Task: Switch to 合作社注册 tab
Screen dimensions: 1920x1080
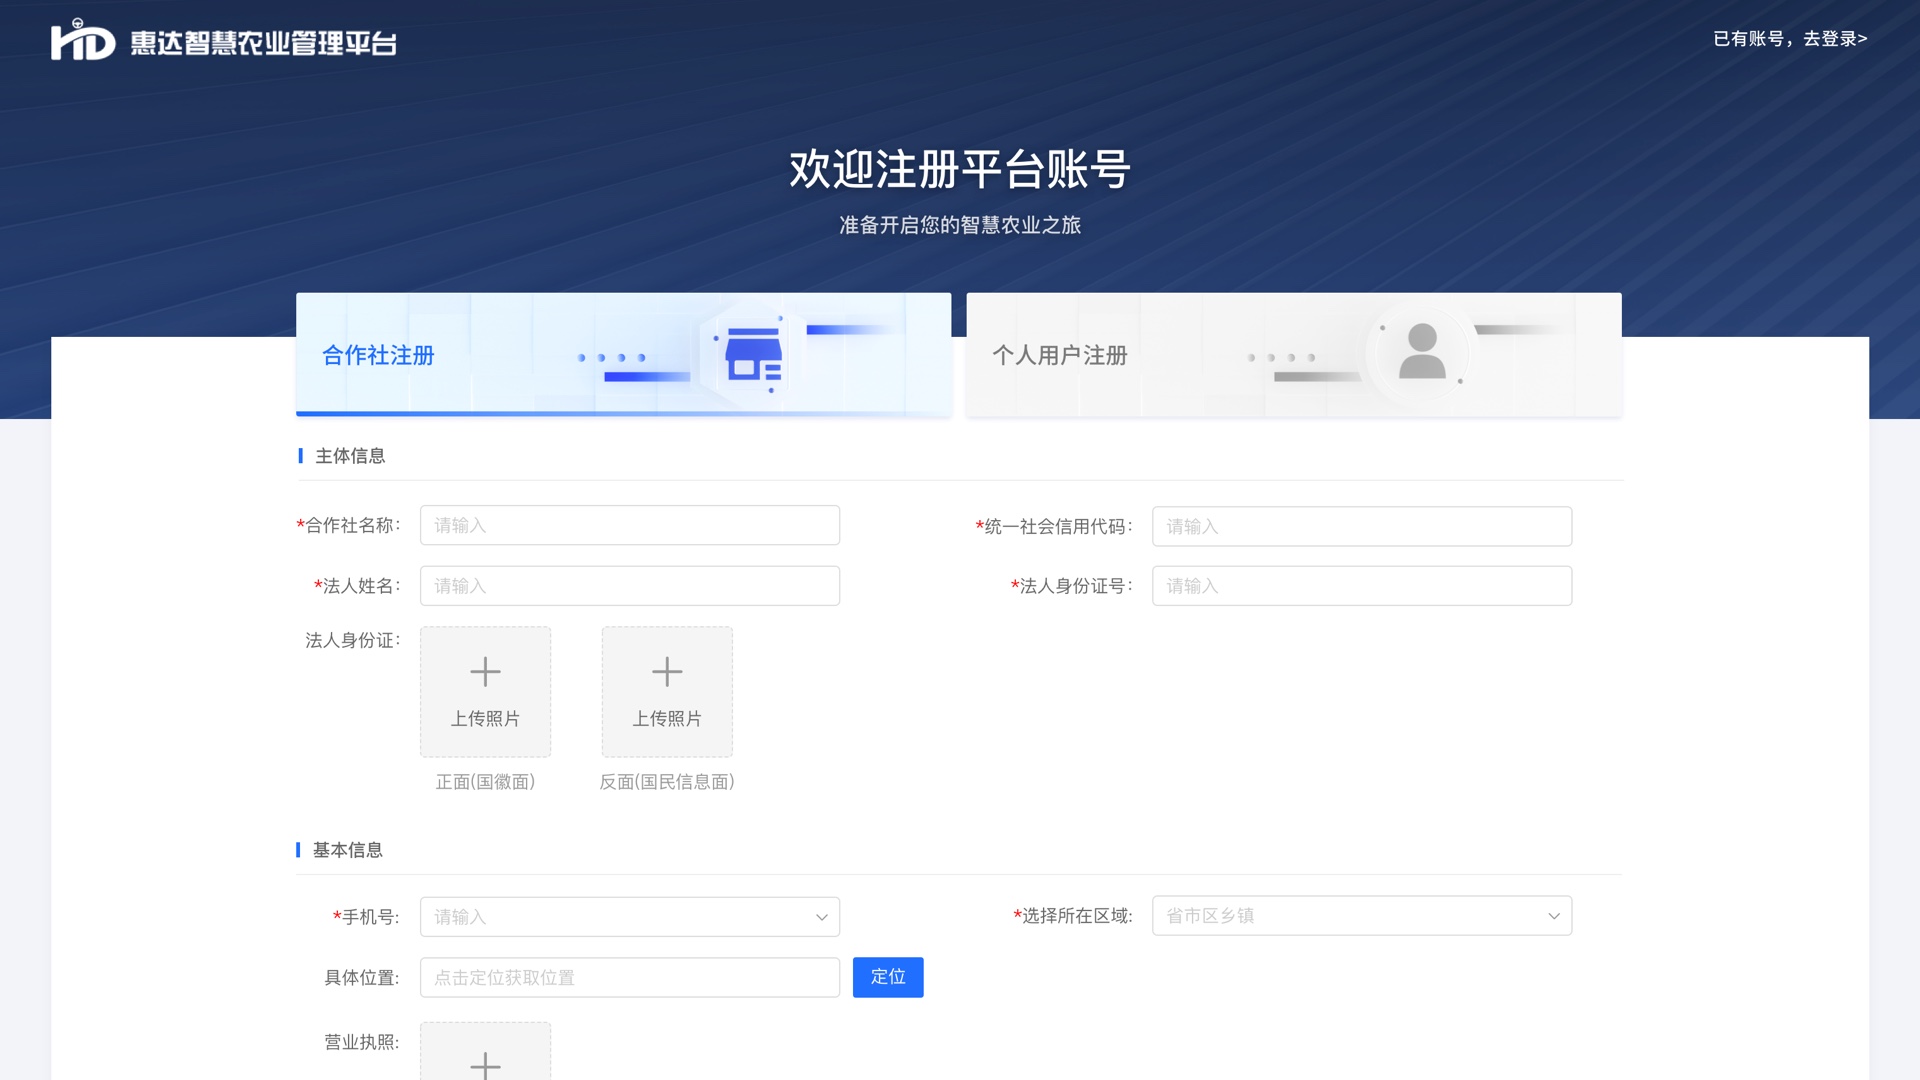Action: point(623,354)
